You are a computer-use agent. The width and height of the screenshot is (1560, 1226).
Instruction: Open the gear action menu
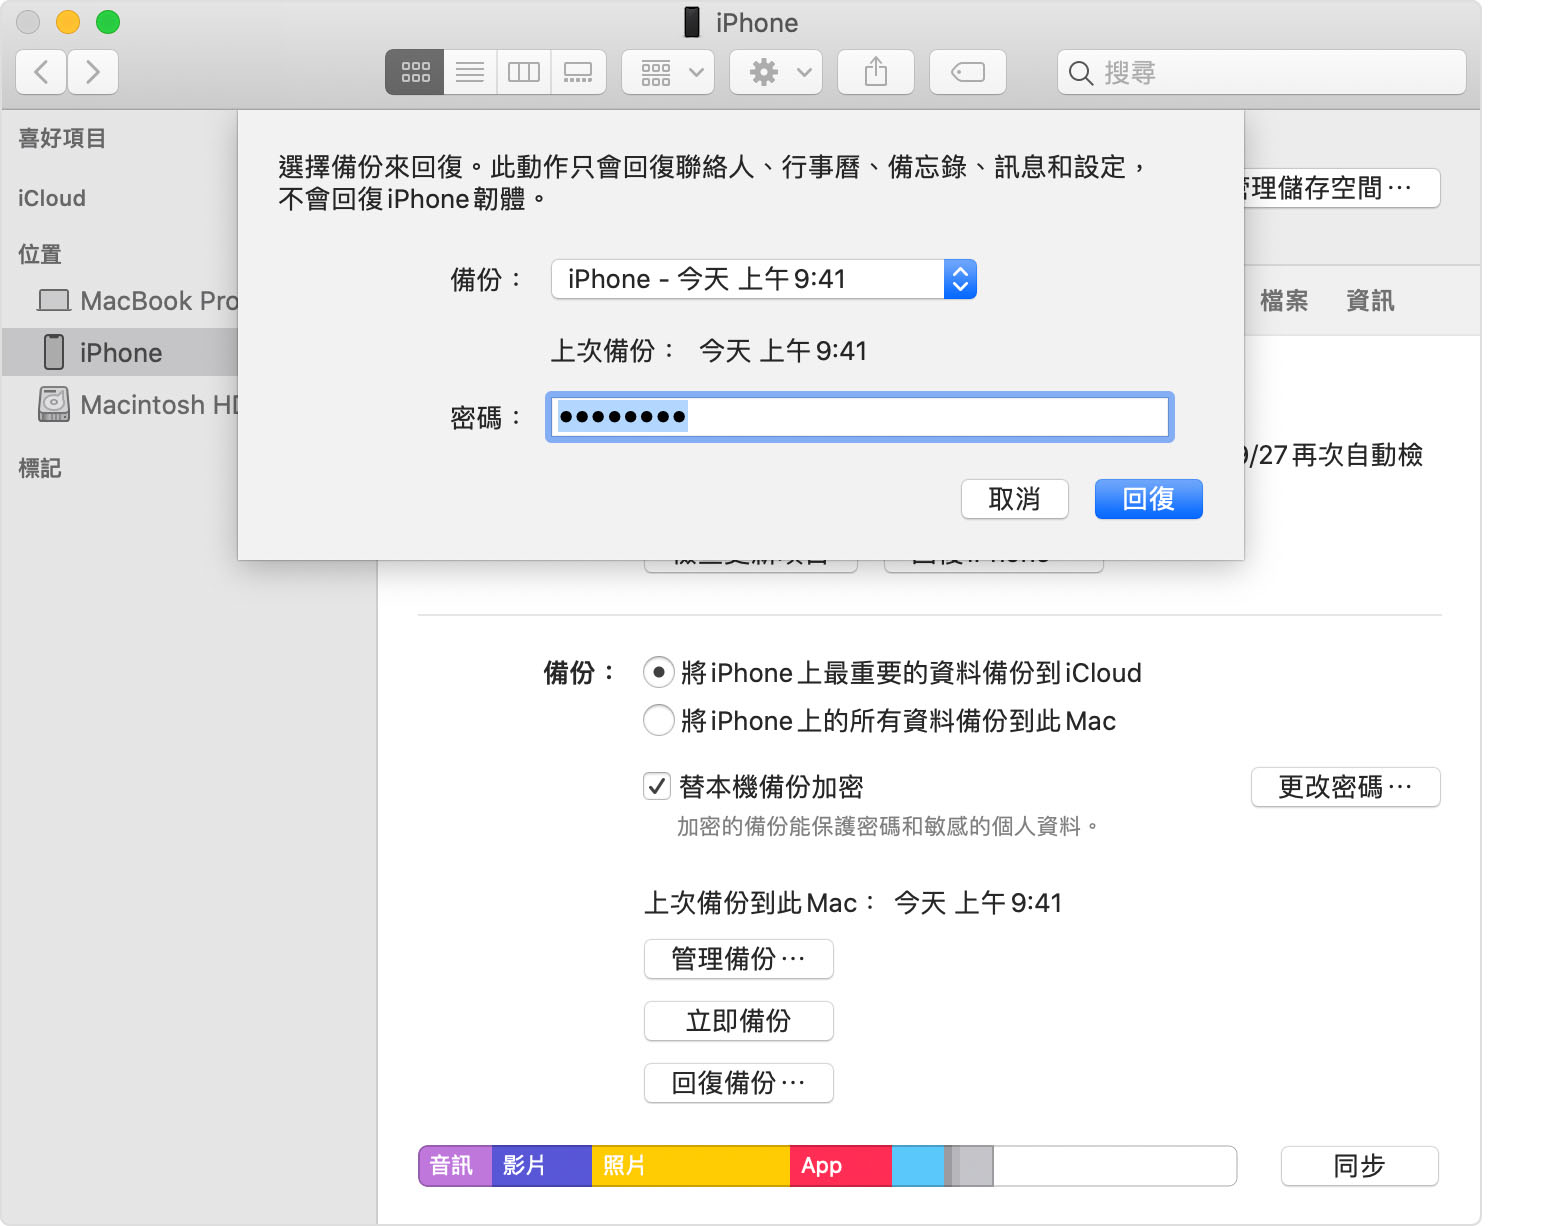coord(776,72)
